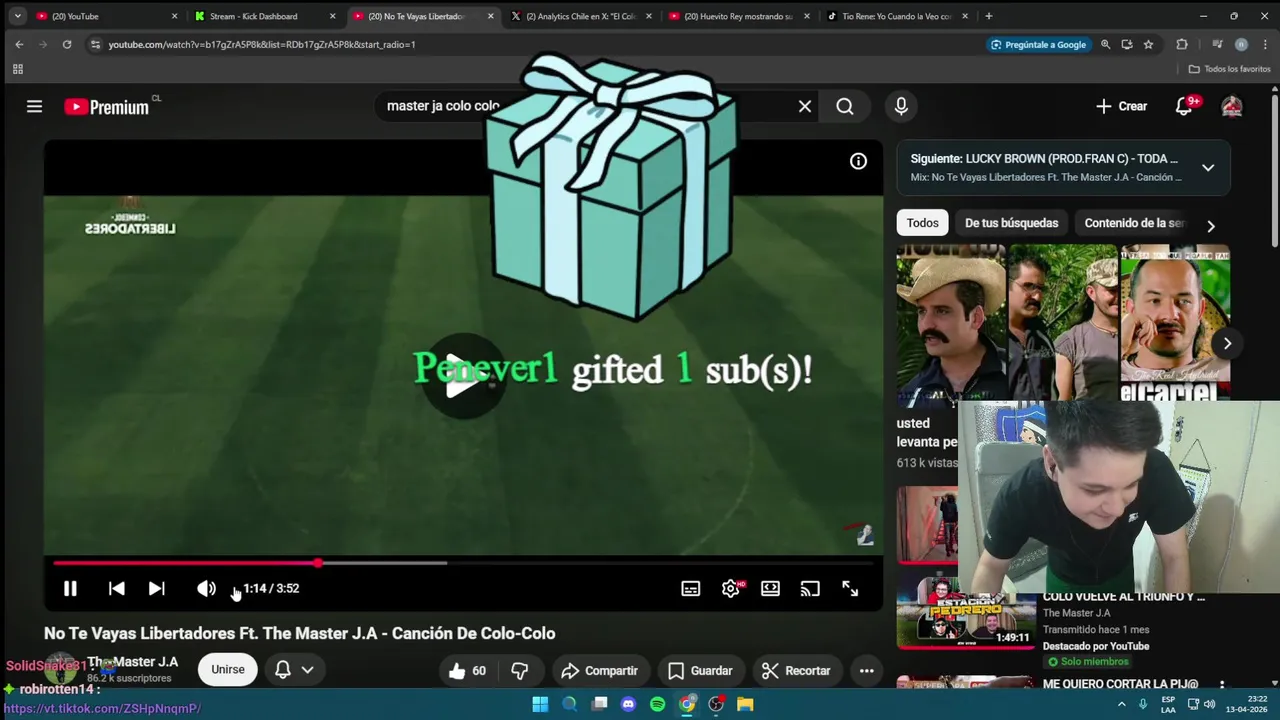Viewport: 1280px width, 720px height.
Task: Like the video with 60 likes
Action: point(467,670)
